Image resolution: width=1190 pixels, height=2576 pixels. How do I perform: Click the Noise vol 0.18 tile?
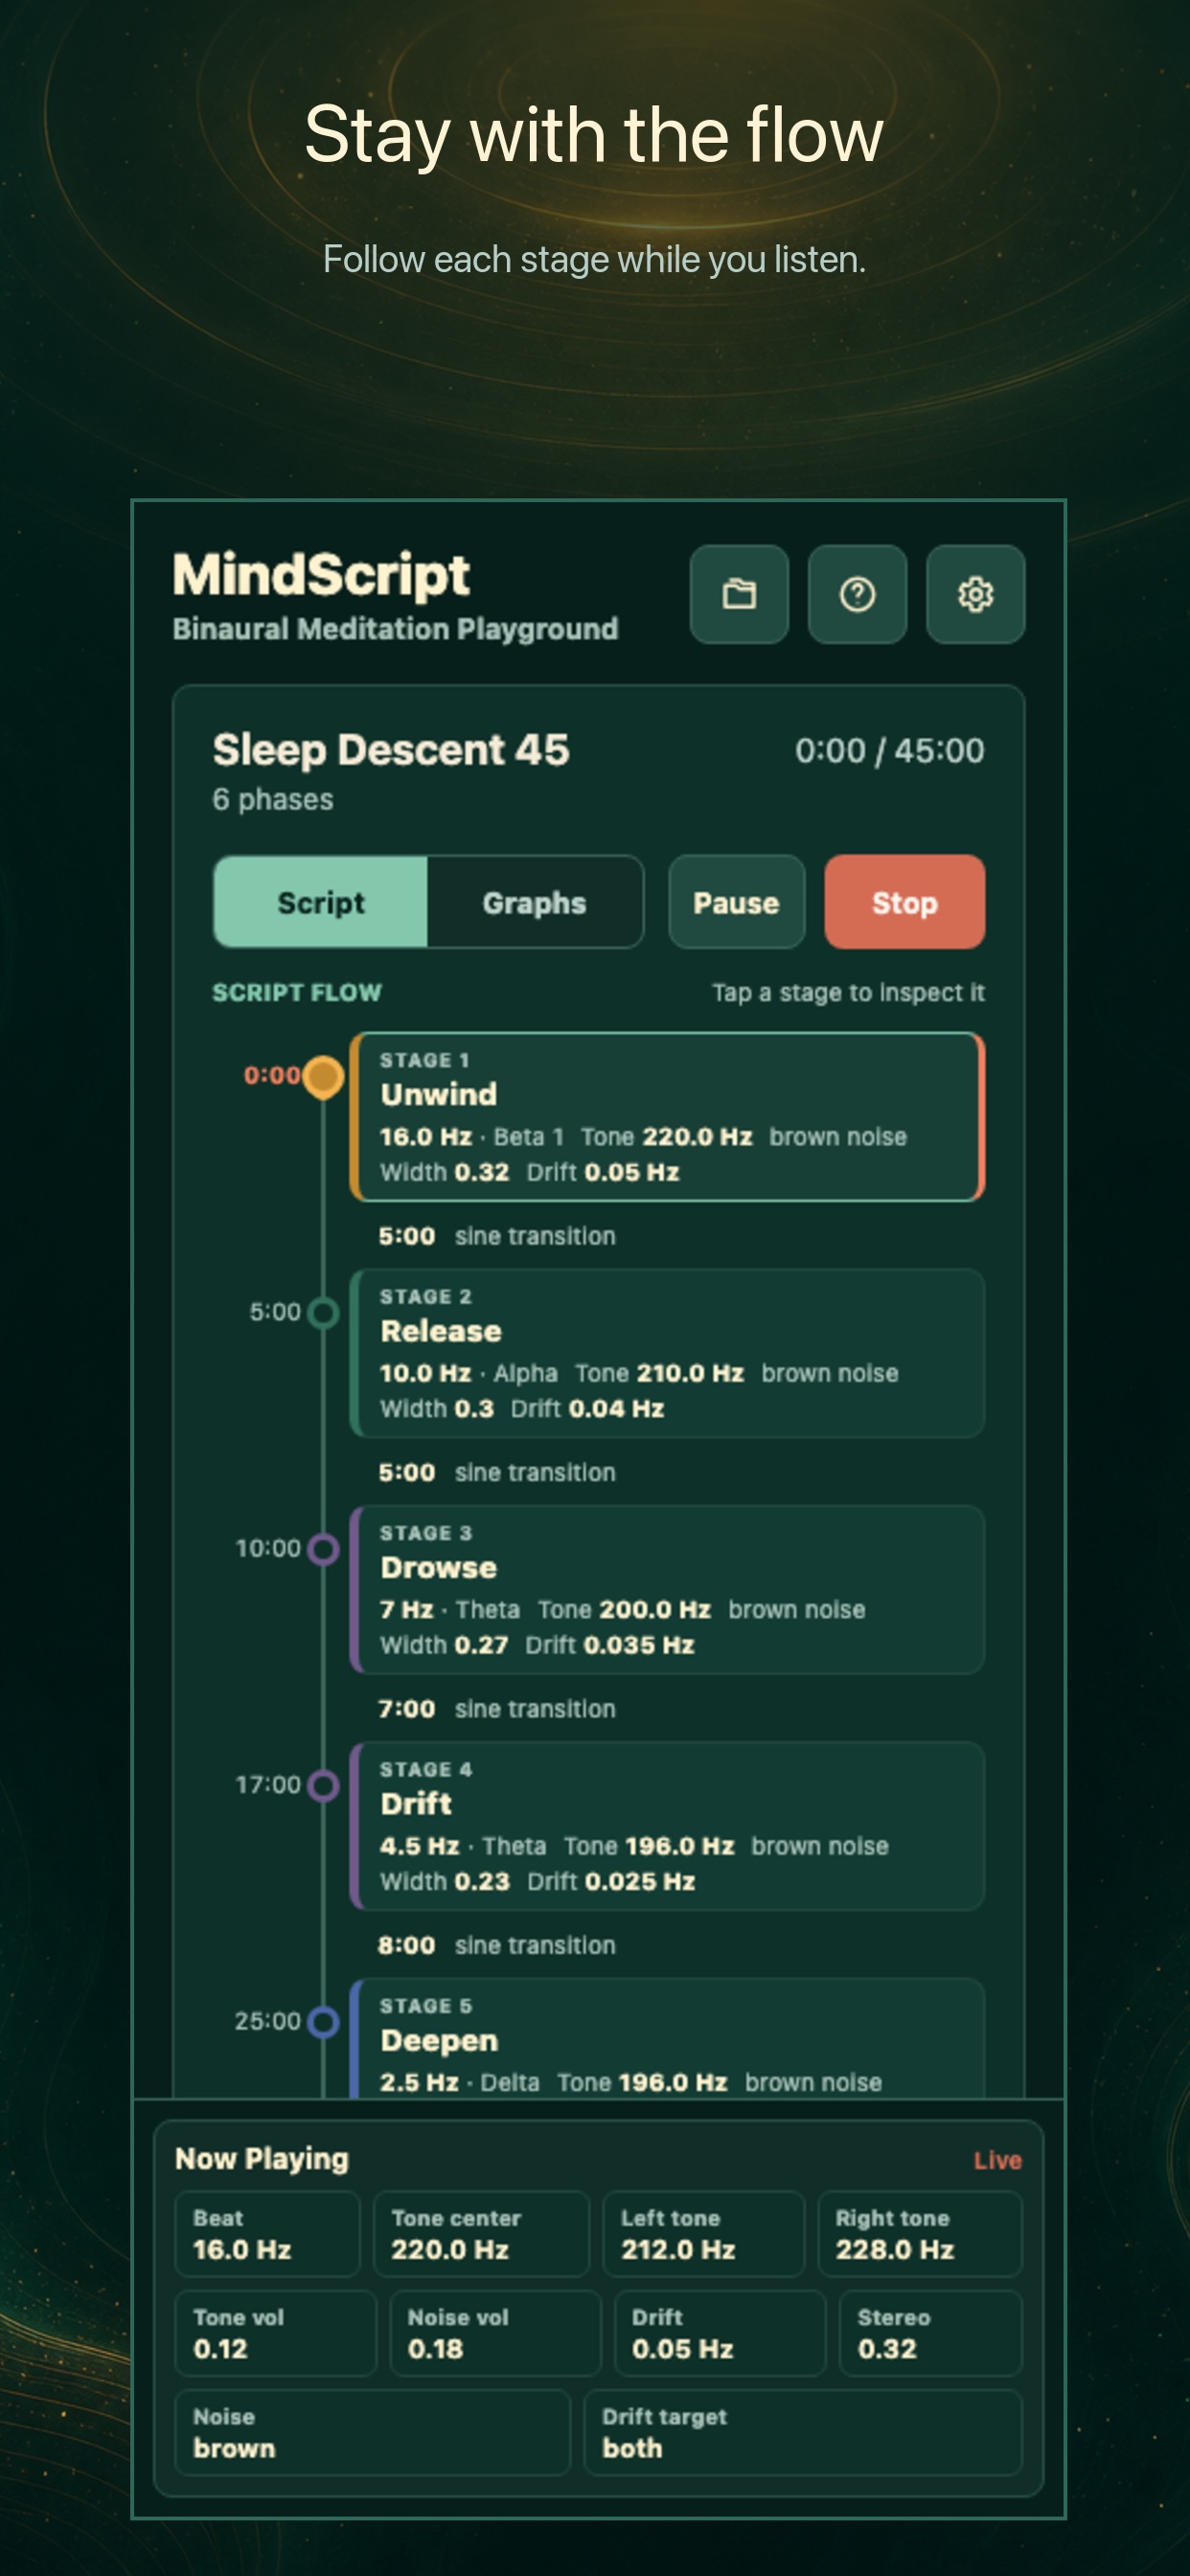(x=495, y=2333)
